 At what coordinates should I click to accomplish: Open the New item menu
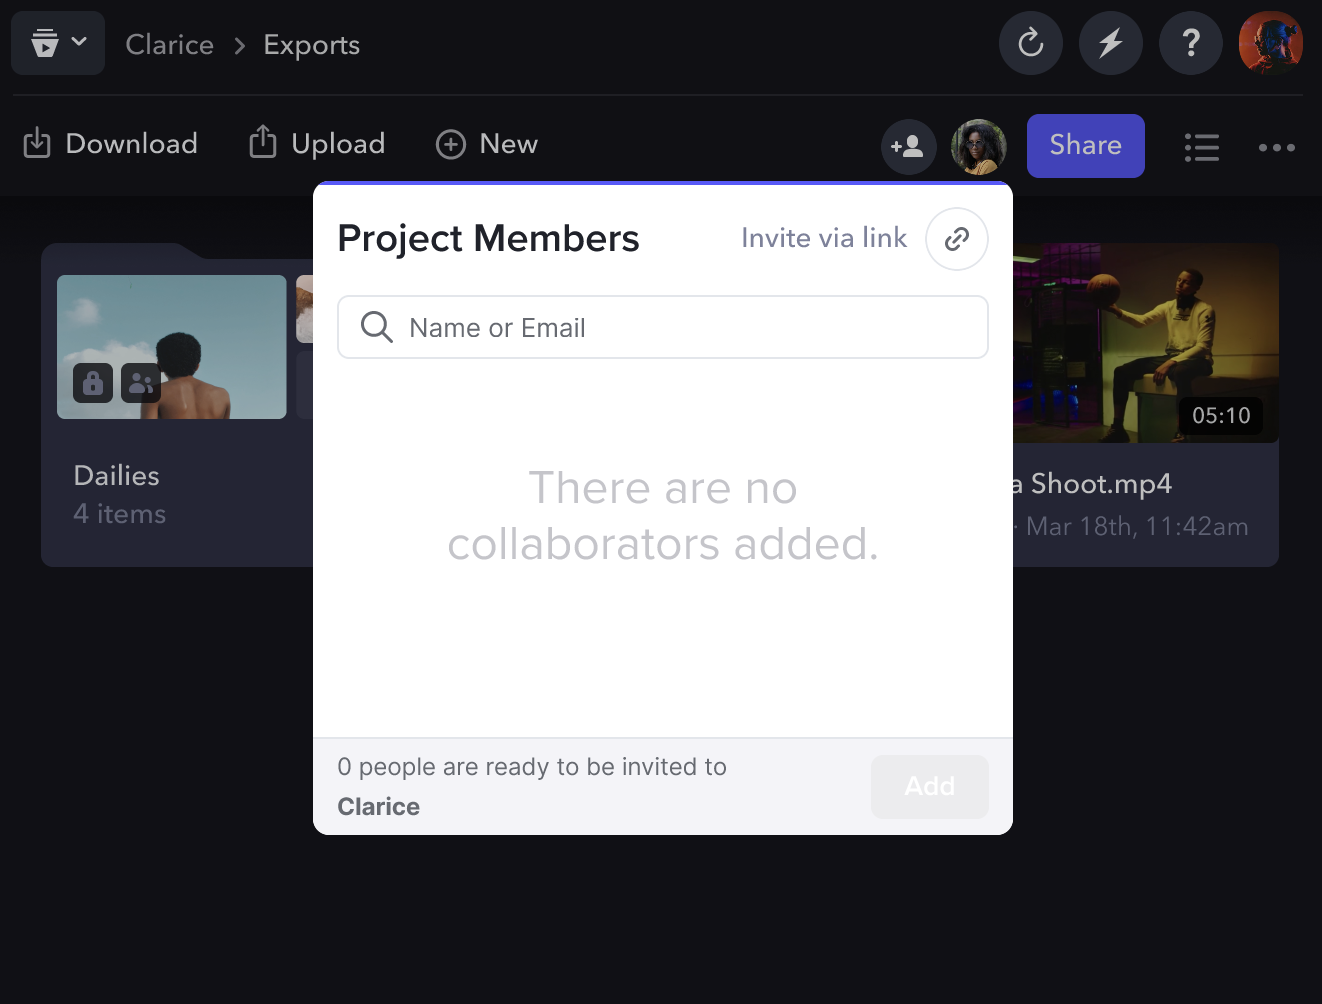pos(487,144)
